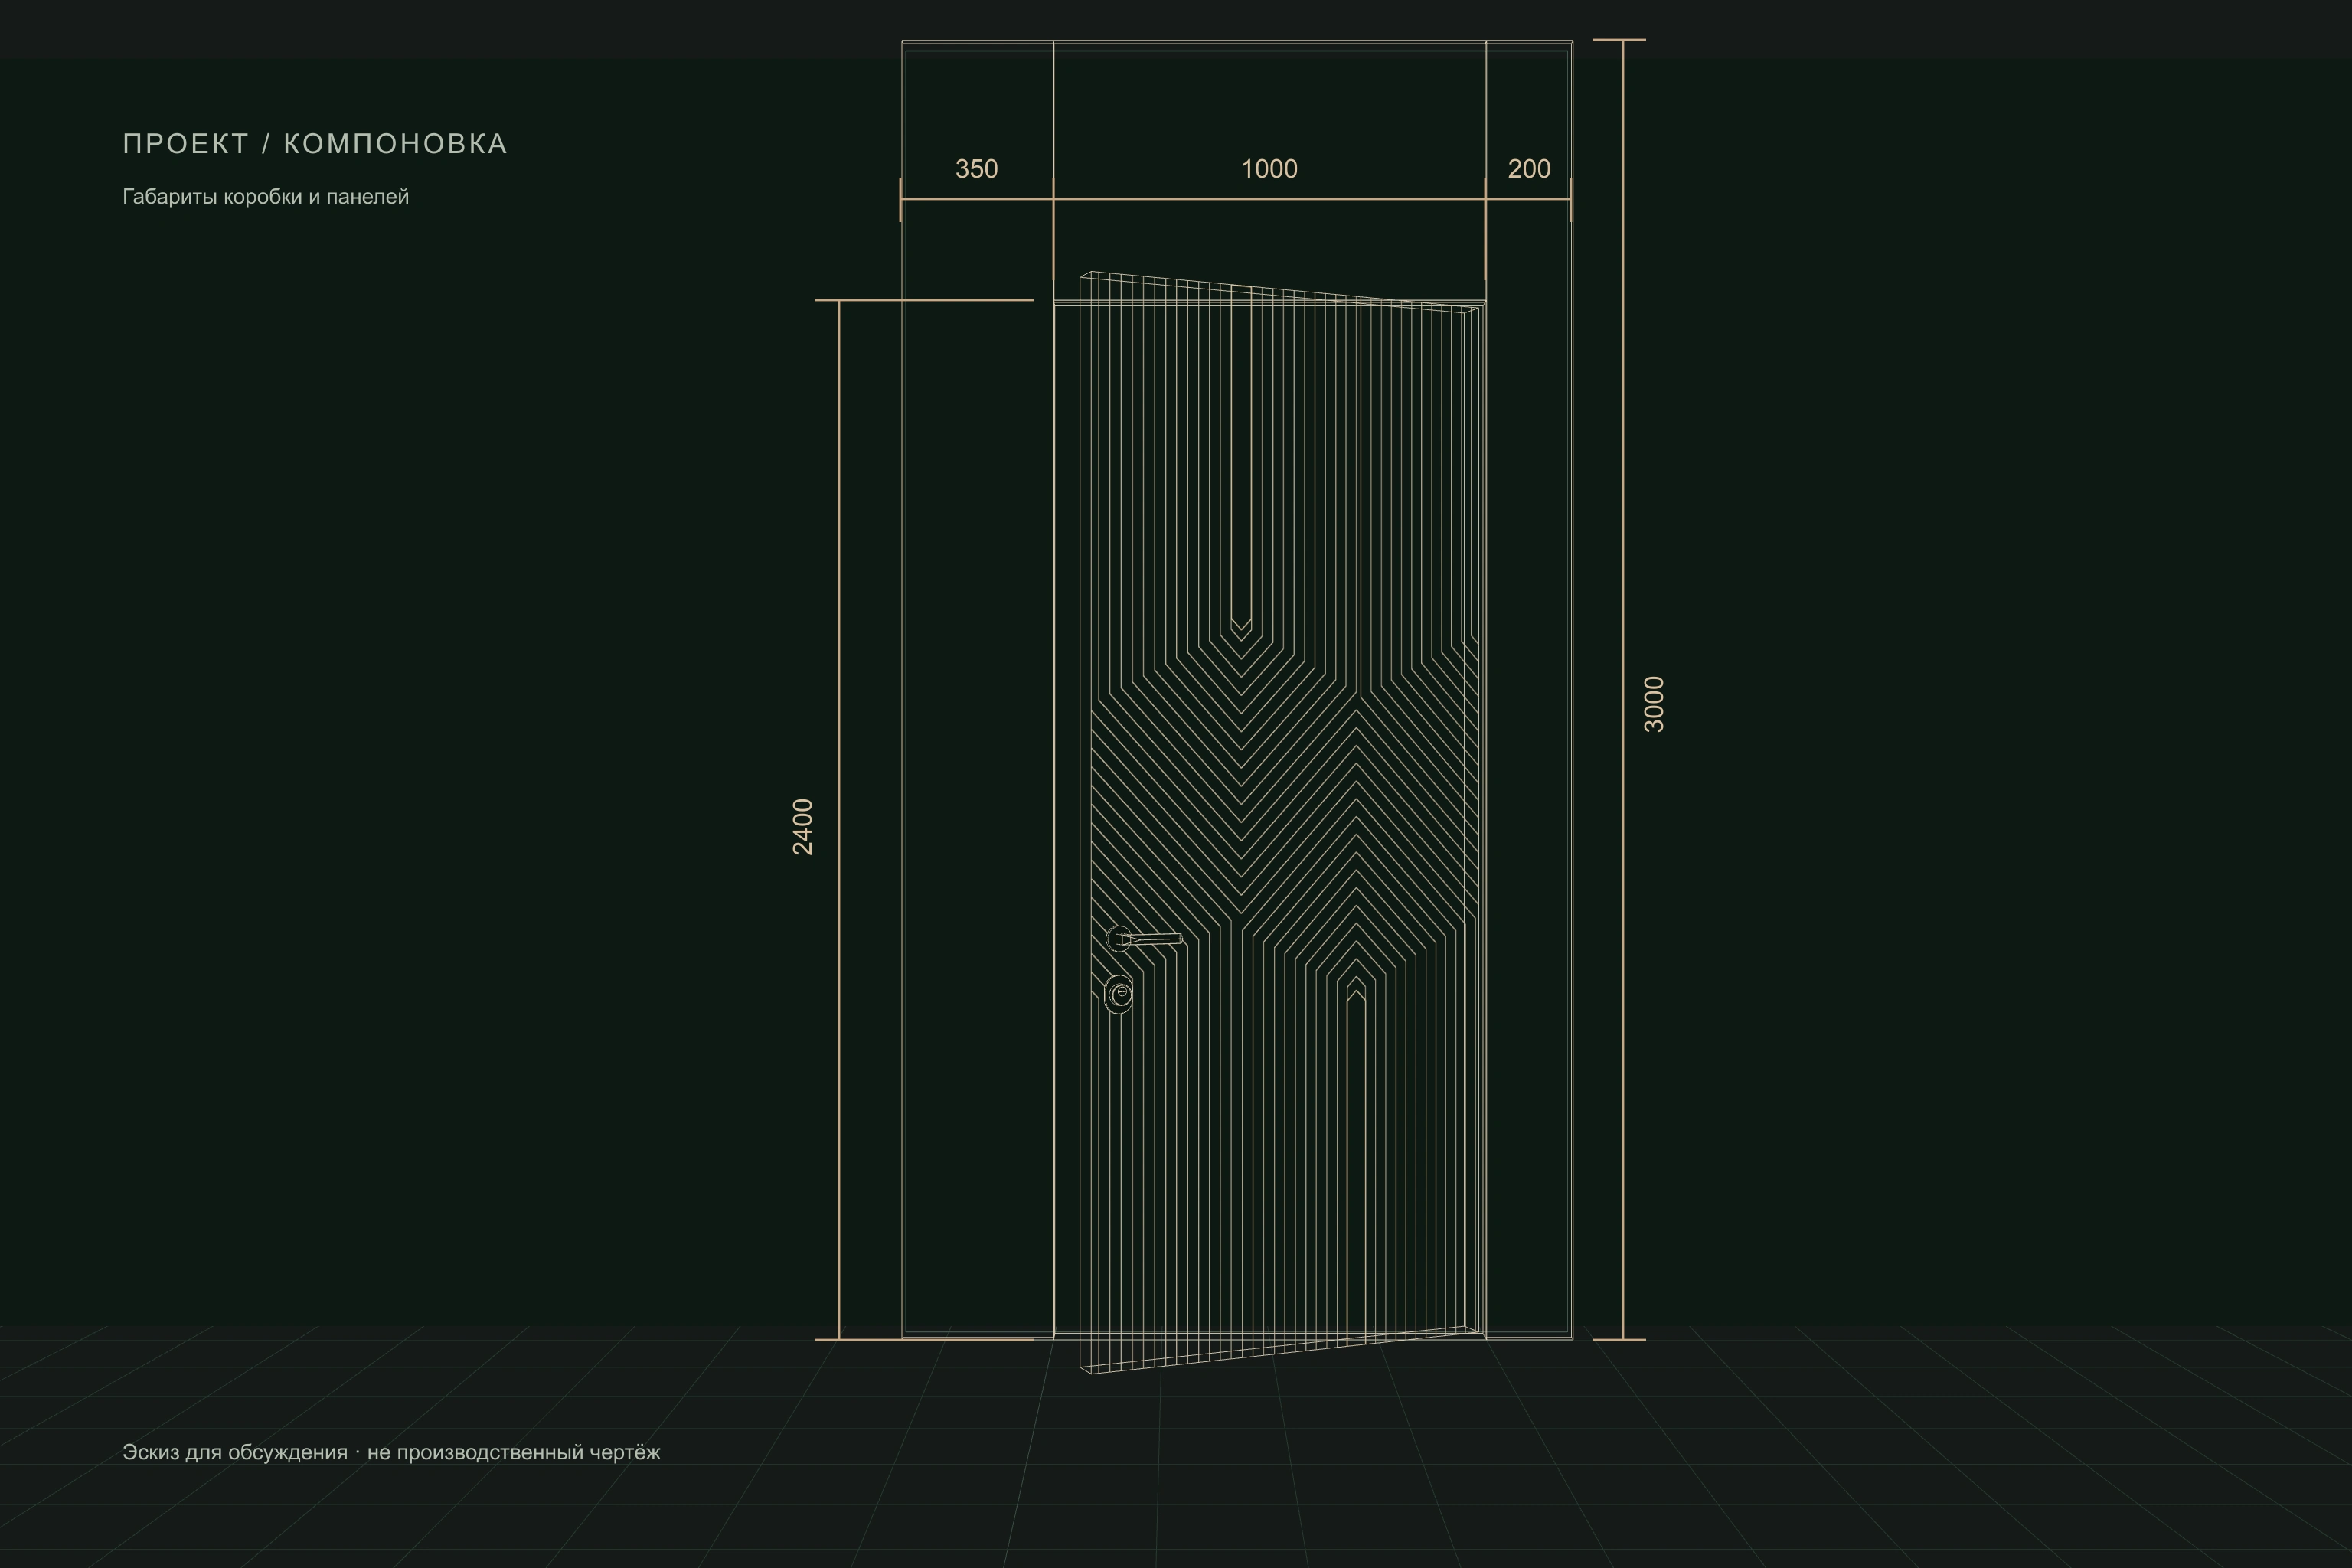Viewport: 2352px width, 1568px height.
Task: Click the footer note "Эскиз для обсуждения"
Action: [x=235, y=1452]
